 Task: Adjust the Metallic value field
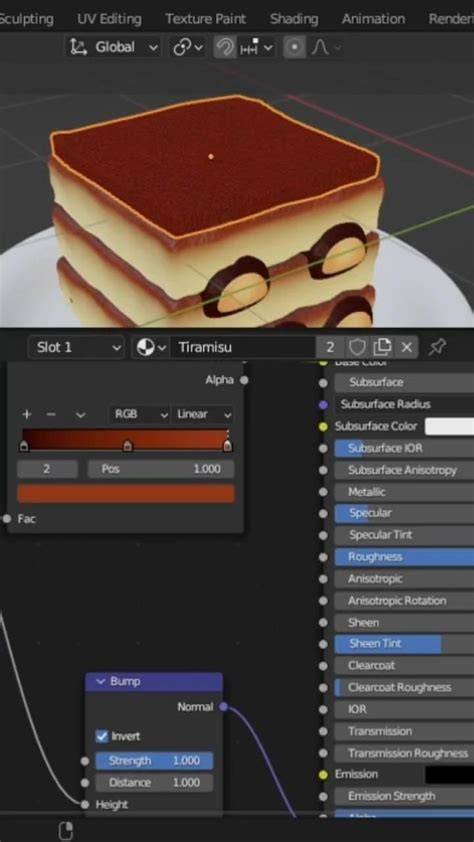tap(404, 492)
